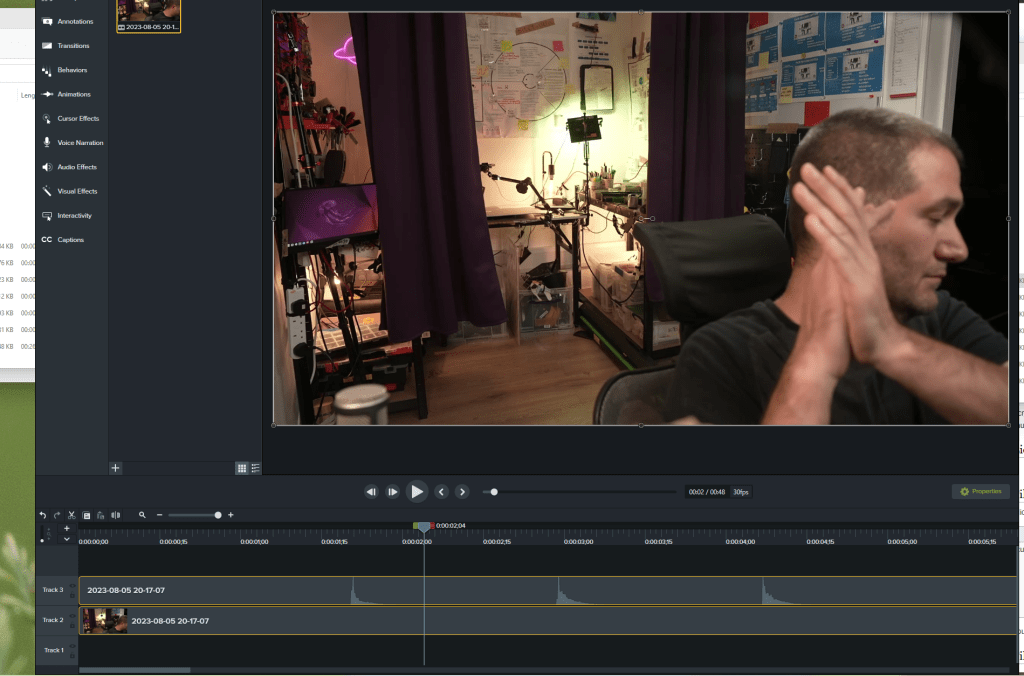Redo the last timeline action
The image size is (1024, 676).
(57, 515)
